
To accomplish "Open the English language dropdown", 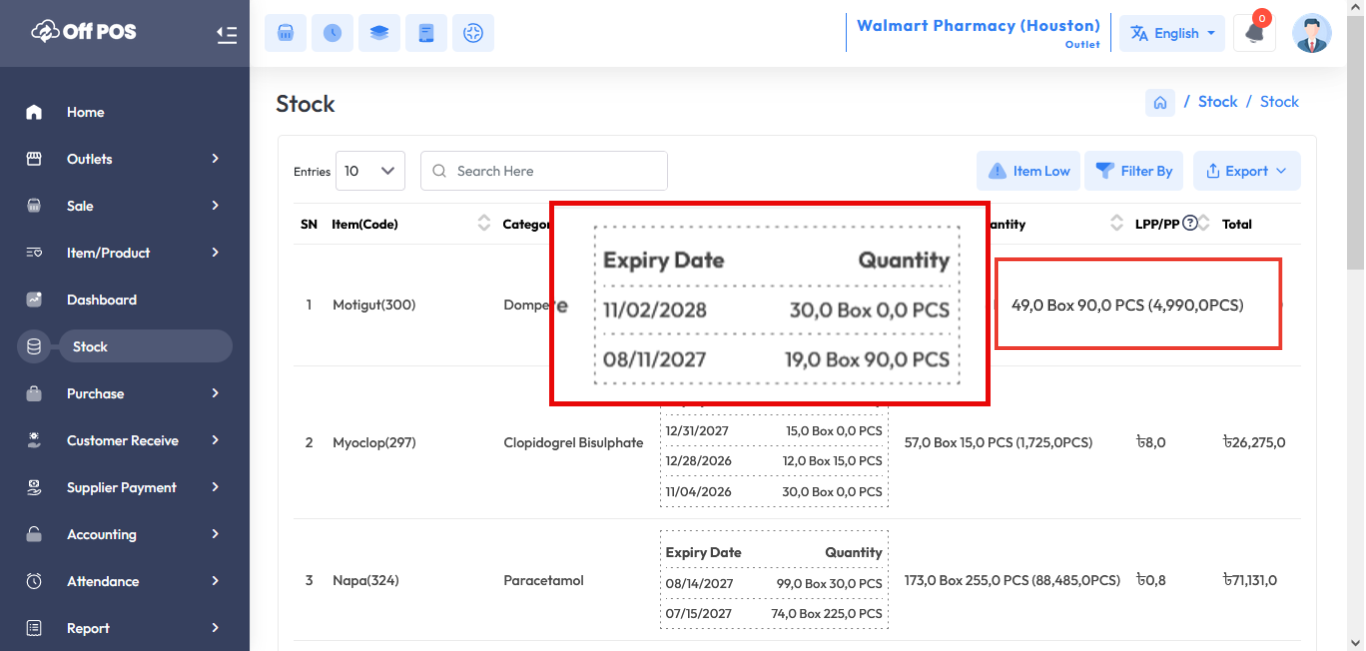I will pyautogui.click(x=1173, y=33).
